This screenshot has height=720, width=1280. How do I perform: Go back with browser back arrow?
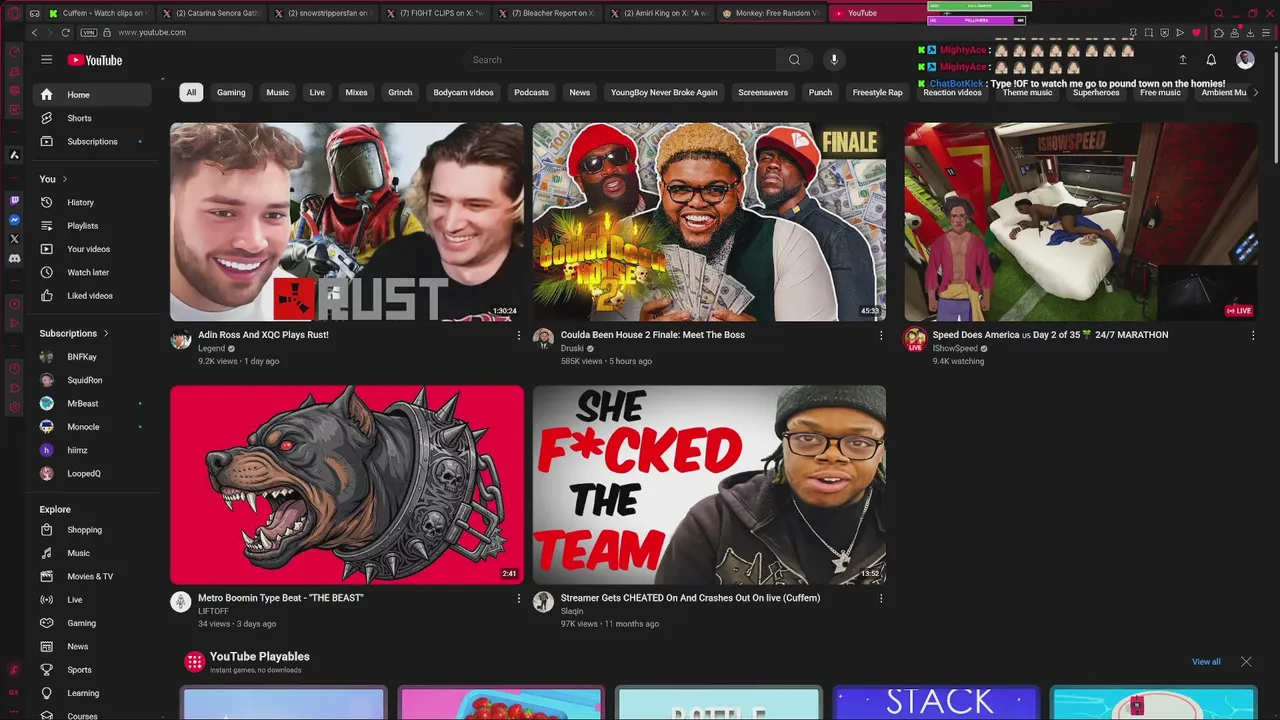[x=34, y=32]
